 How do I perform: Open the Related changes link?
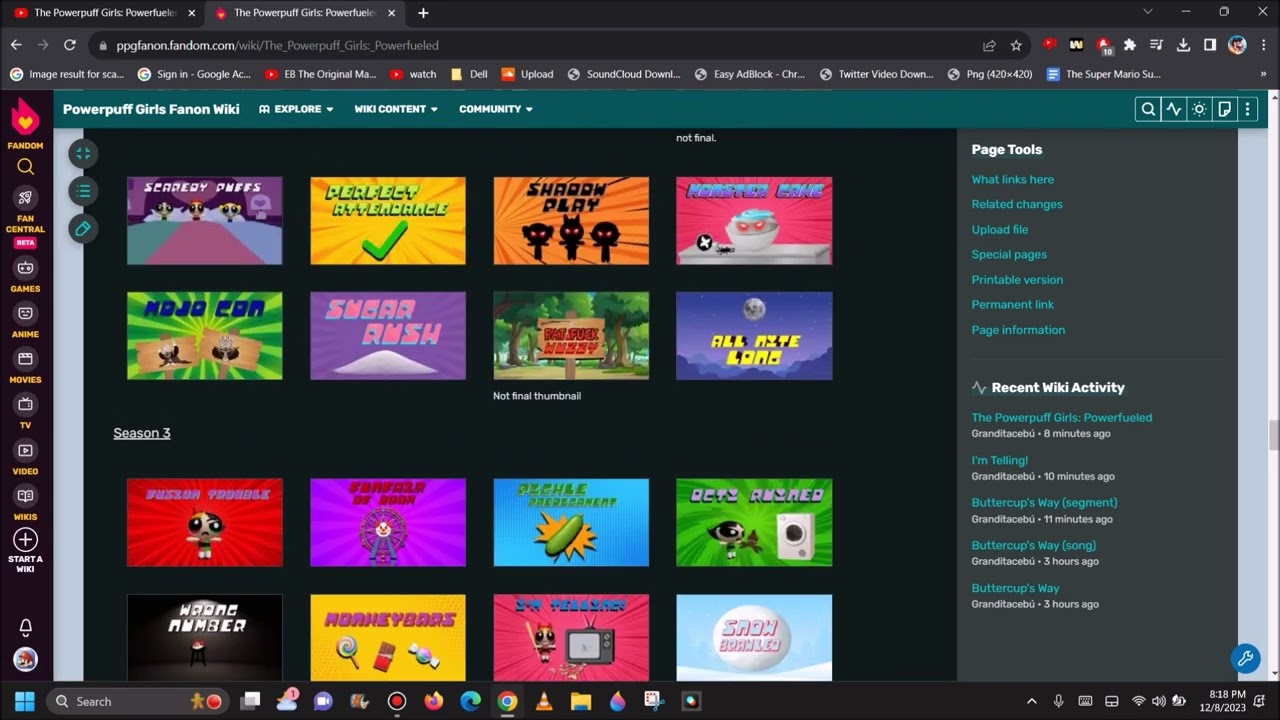(x=1017, y=204)
